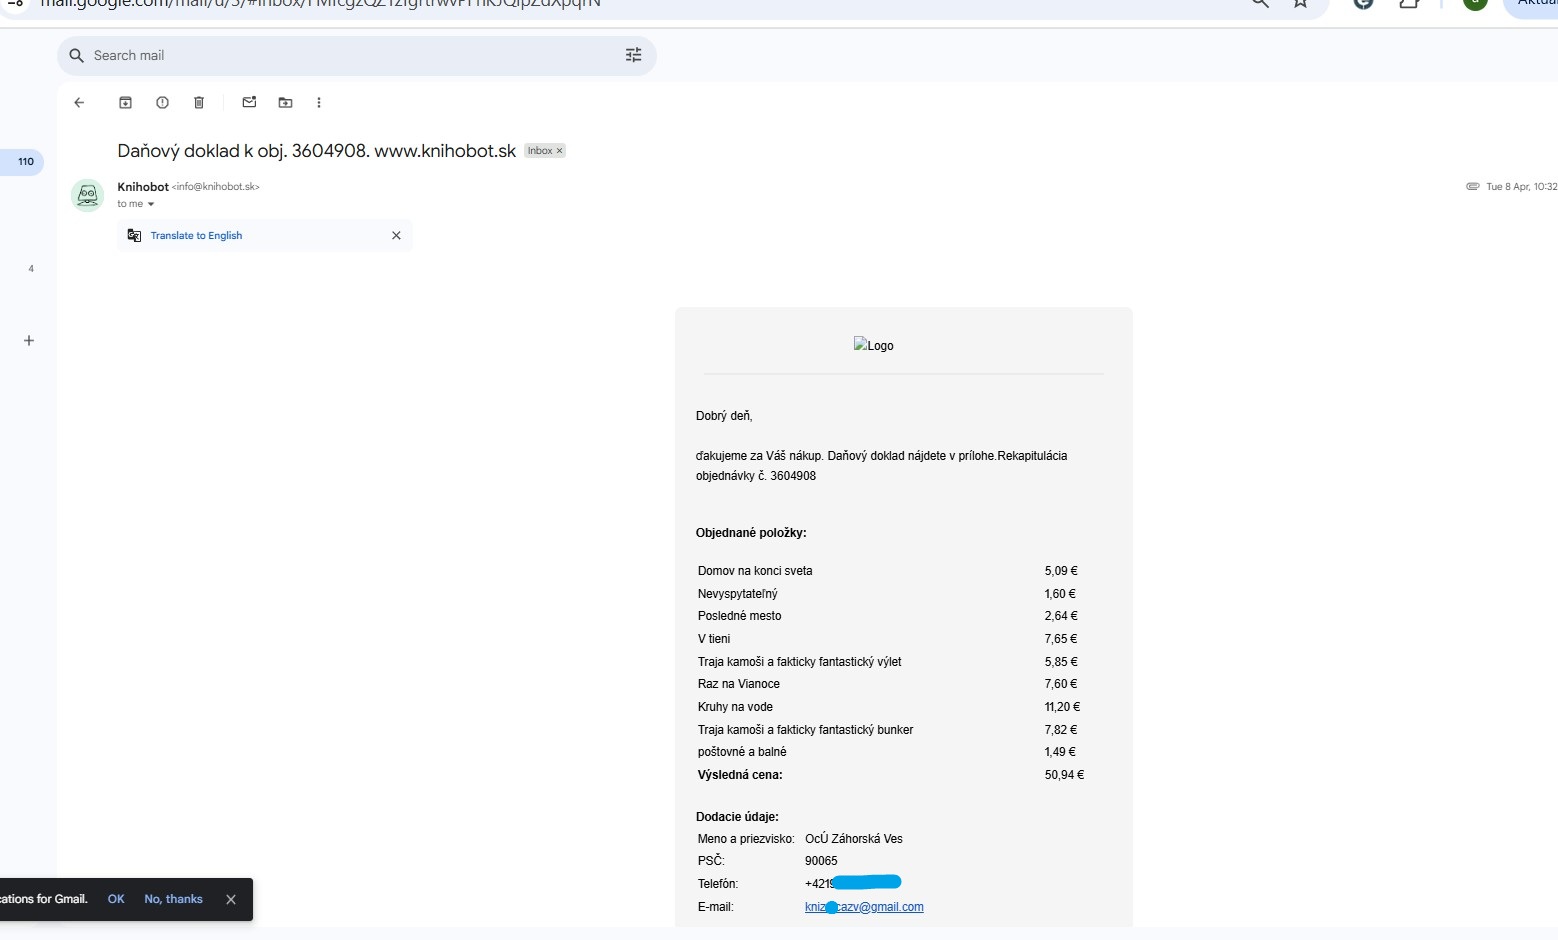The image size is (1558, 940).
Task: Click the 'poštovné a balné' row
Action: (x=890, y=752)
